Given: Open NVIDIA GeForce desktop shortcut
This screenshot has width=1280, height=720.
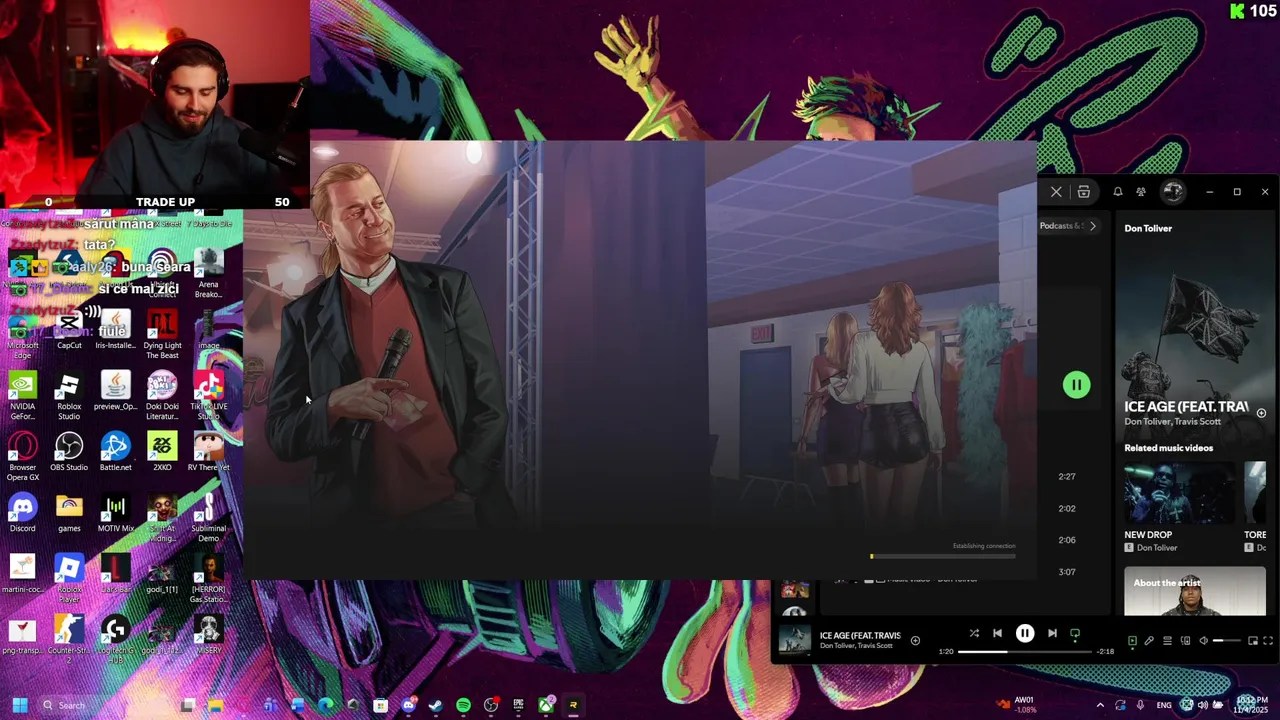Looking at the screenshot, I should [23, 396].
